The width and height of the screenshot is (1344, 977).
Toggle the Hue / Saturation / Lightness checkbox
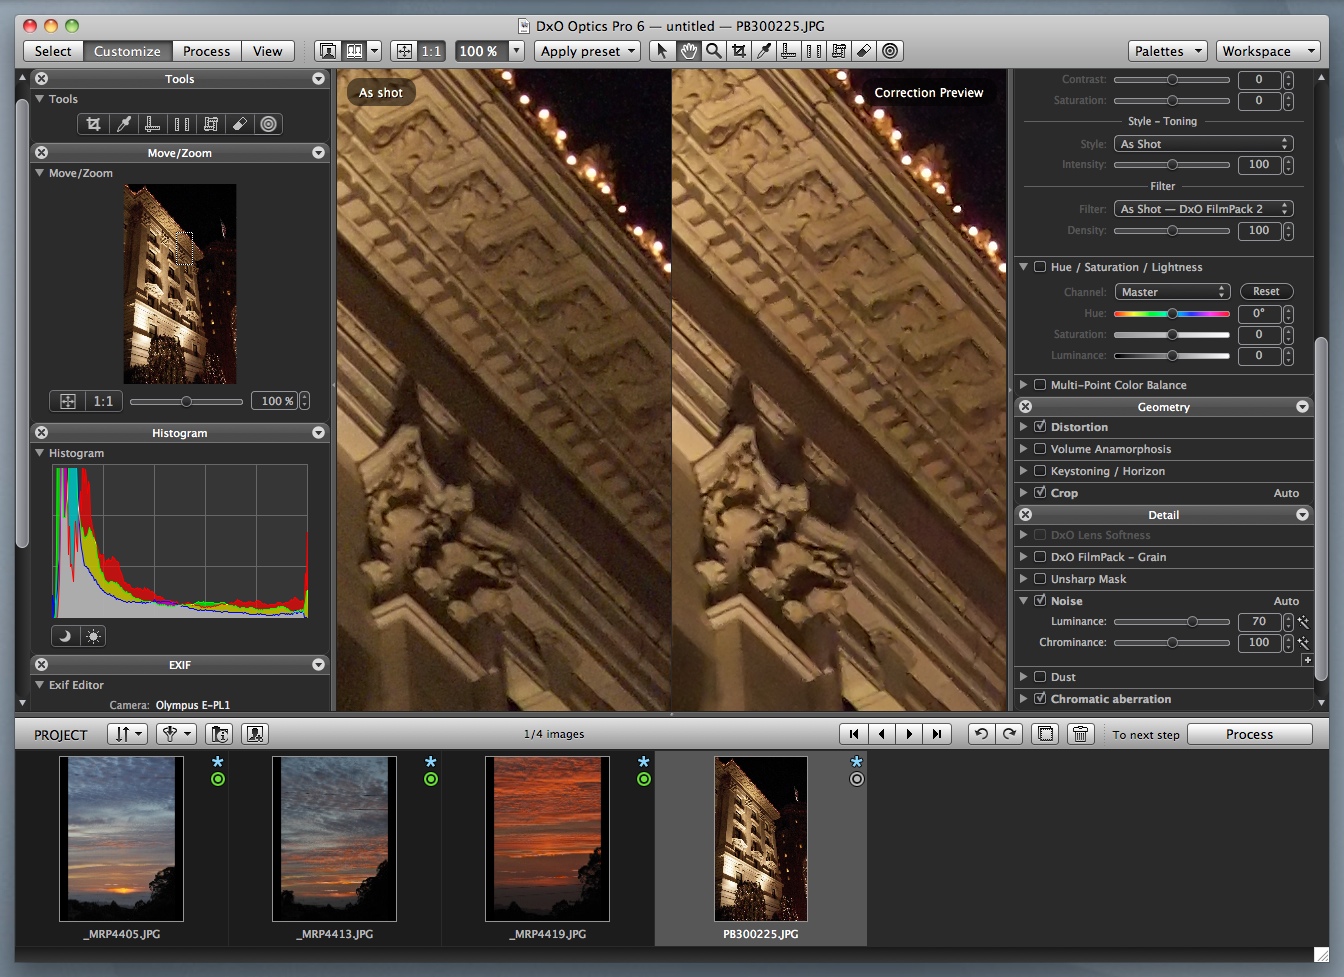pyautogui.click(x=1040, y=267)
